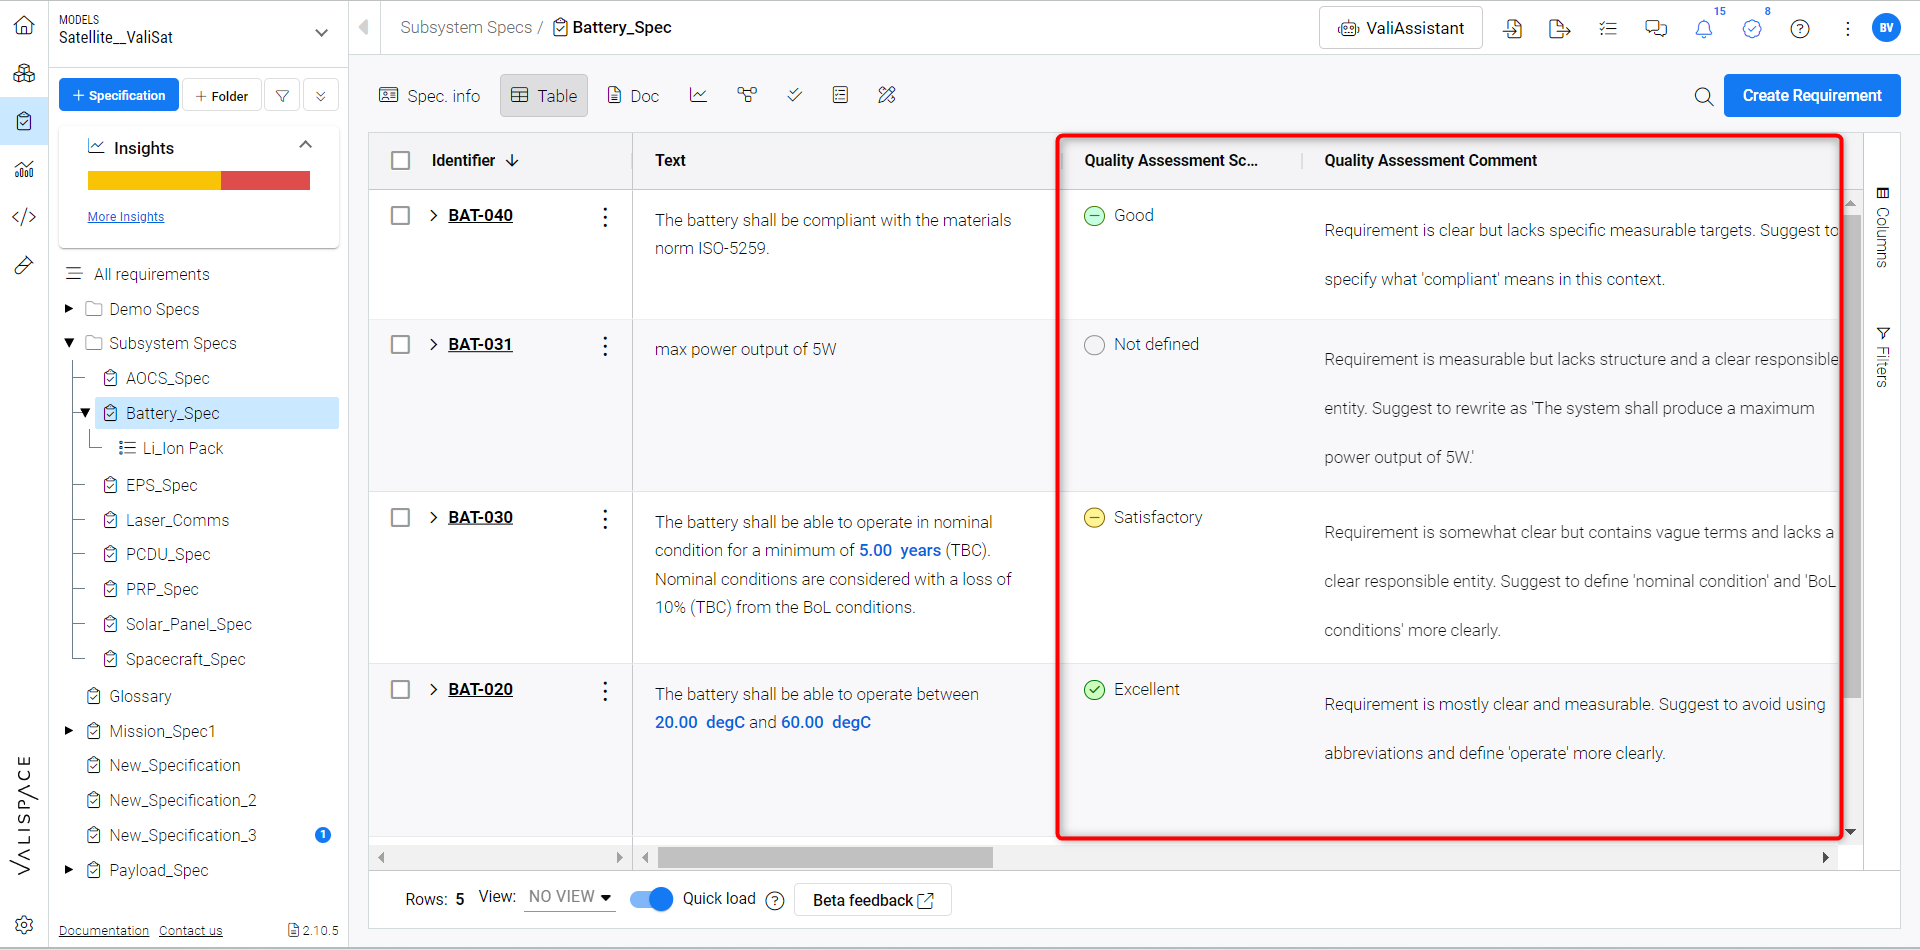This screenshot has height=950, width=1920.
Task: Click the notifications bell icon
Action: click(1704, 29)
